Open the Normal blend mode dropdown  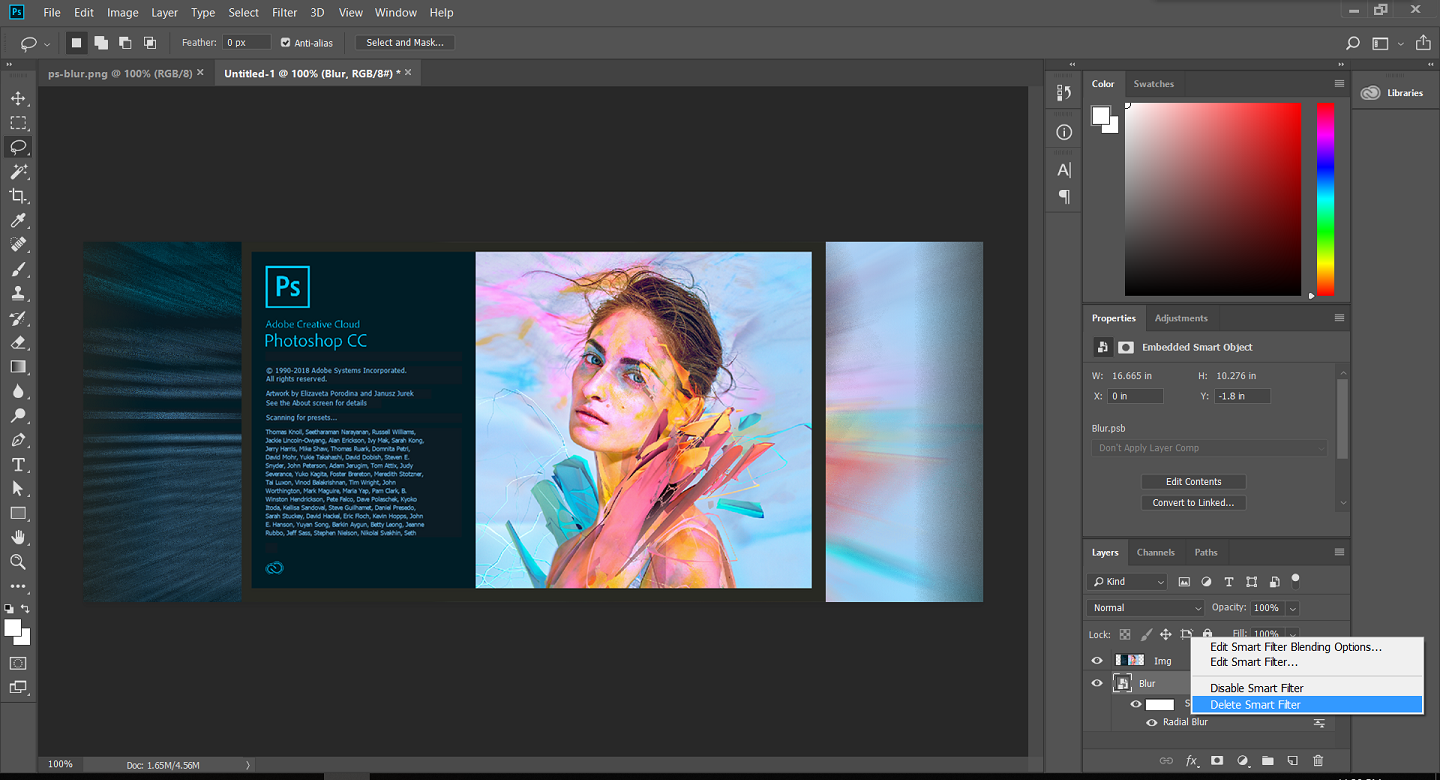[x=1146, y=608]
